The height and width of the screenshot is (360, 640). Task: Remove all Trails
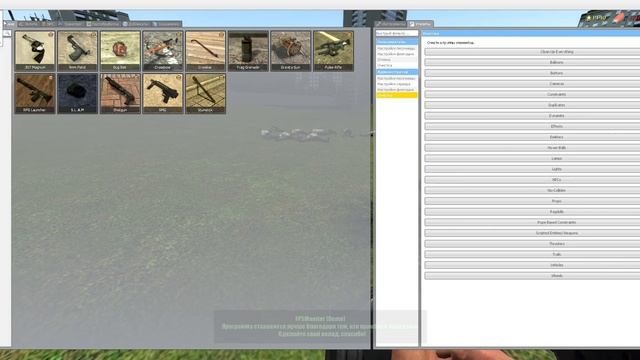532,254
